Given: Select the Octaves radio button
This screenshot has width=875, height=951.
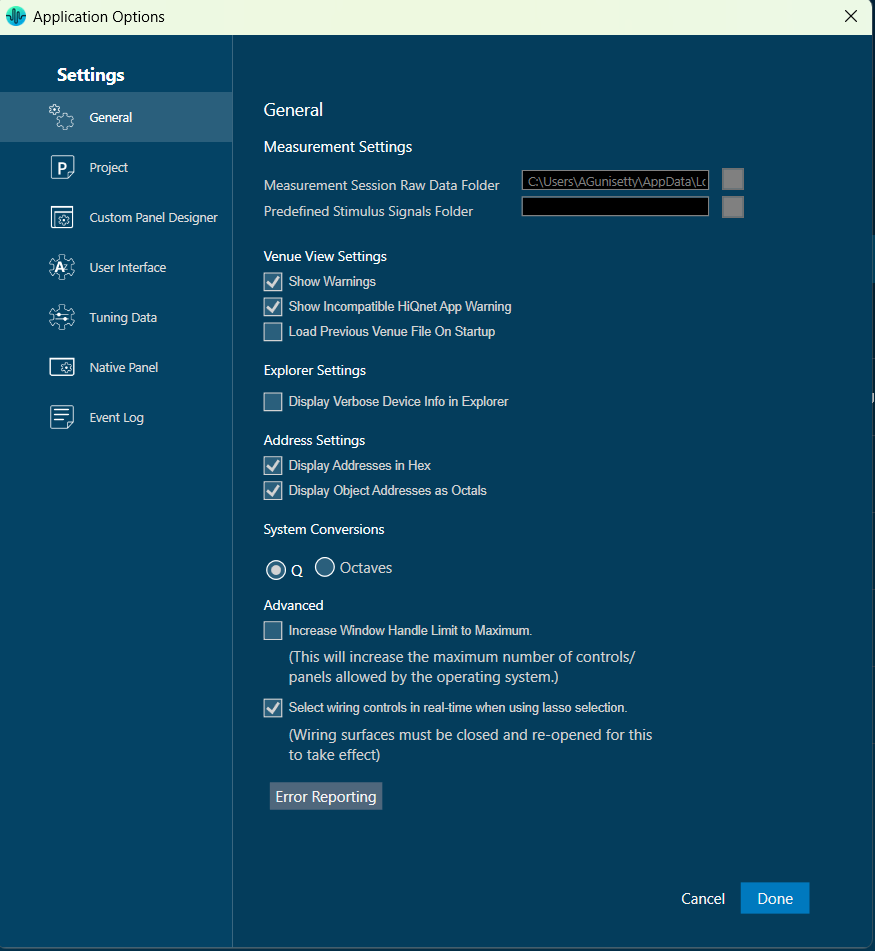Looking at the screenshot, I should tap(325, 568).
